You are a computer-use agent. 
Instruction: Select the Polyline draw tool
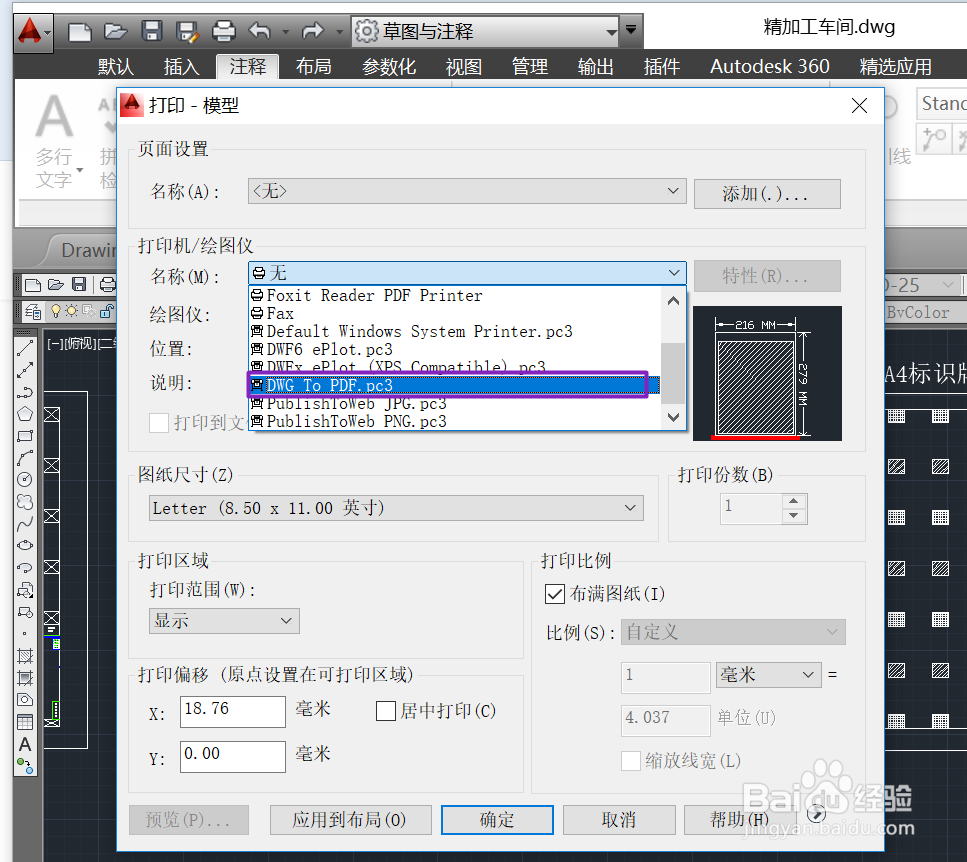coord(25,392)
